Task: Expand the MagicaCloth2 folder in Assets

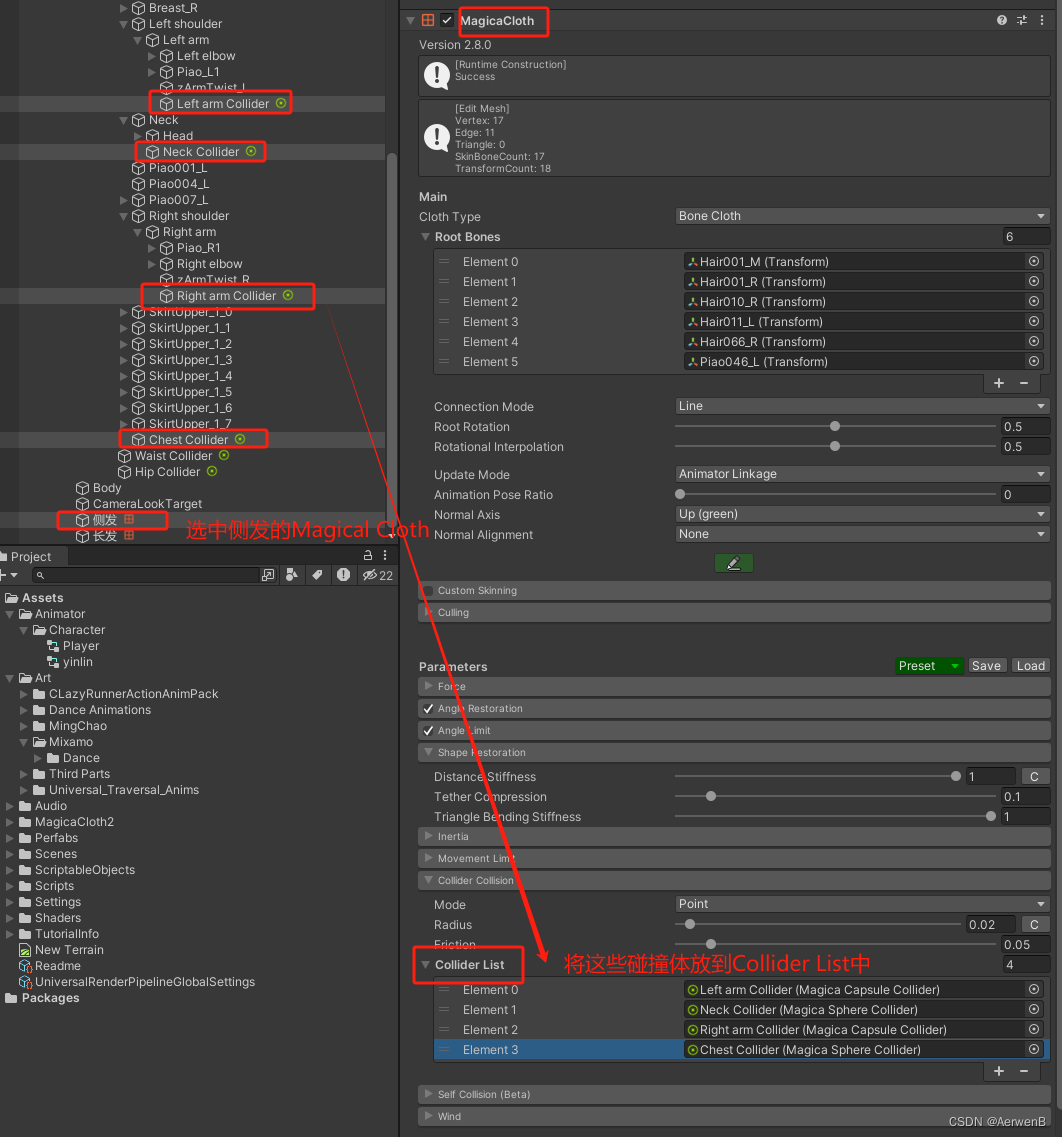Action: 9,822
